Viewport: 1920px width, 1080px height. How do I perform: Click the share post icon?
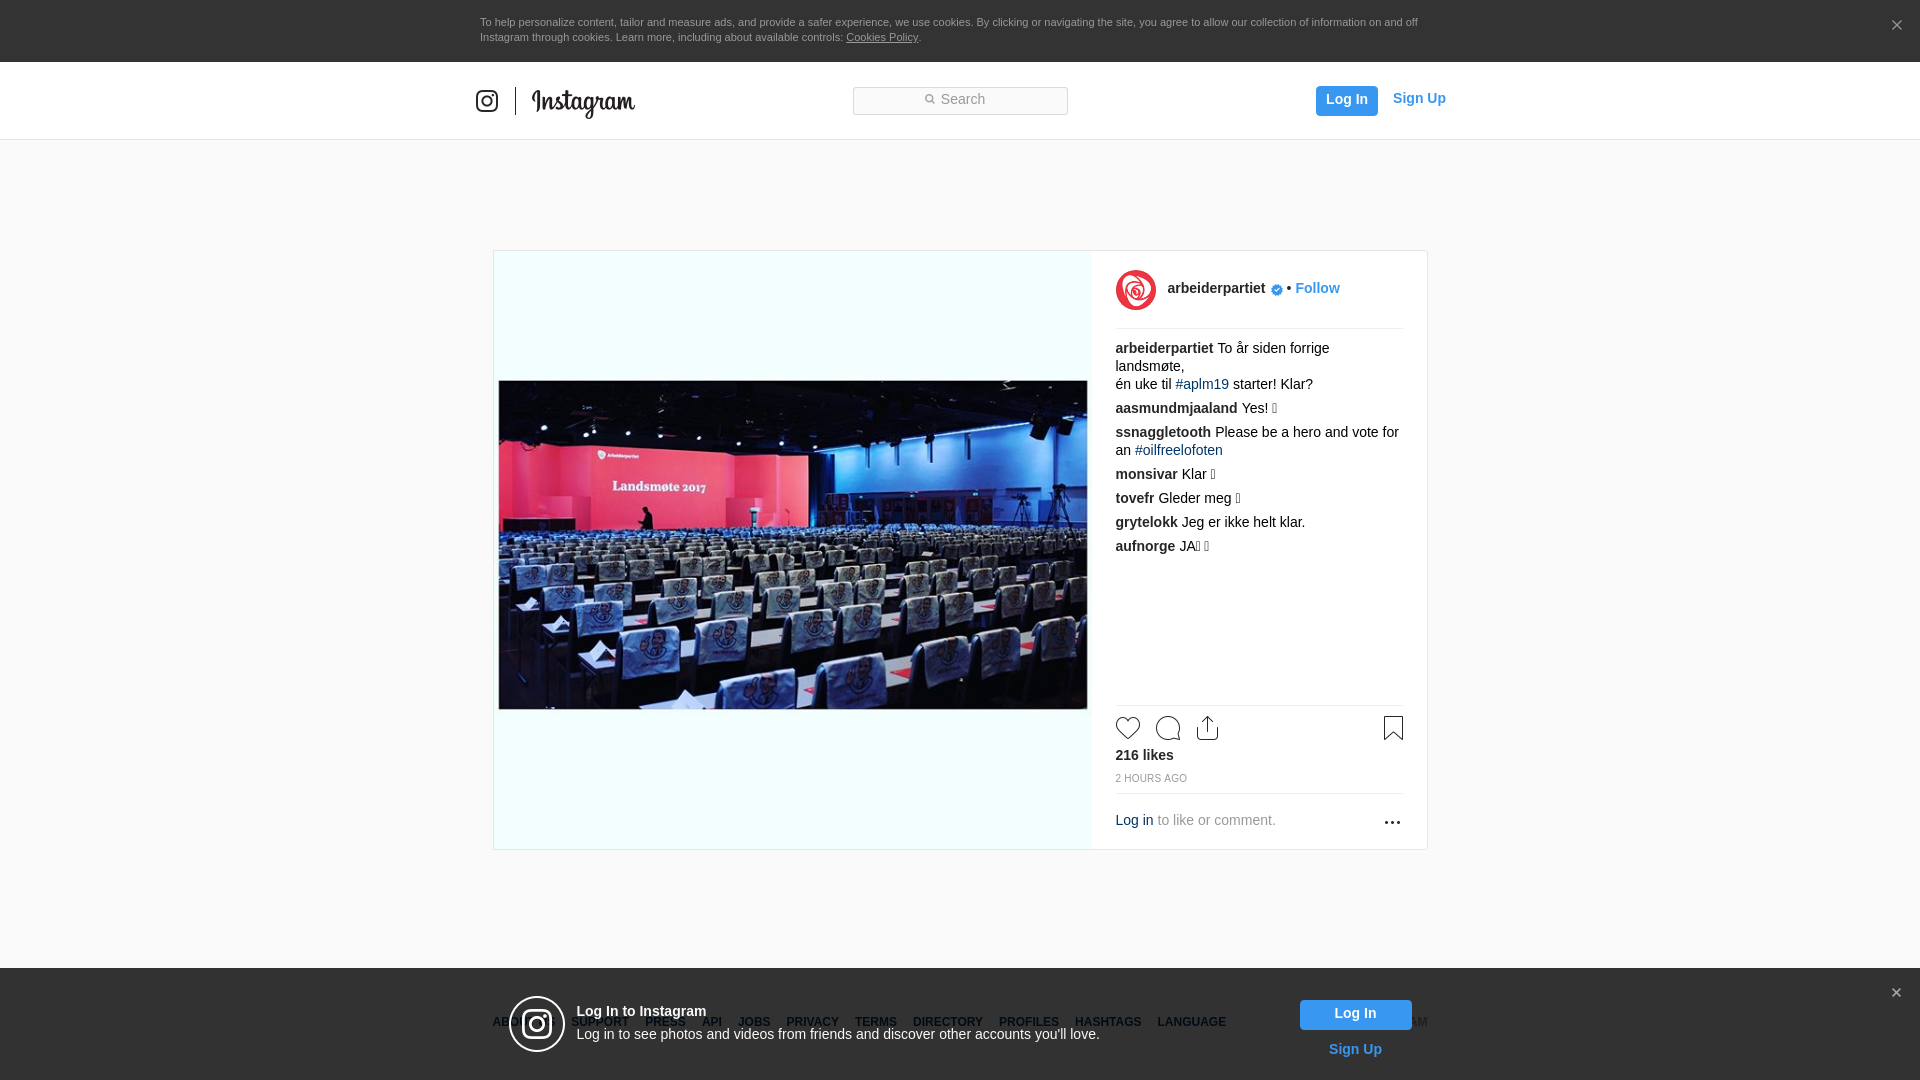[x=1207, y=728]
